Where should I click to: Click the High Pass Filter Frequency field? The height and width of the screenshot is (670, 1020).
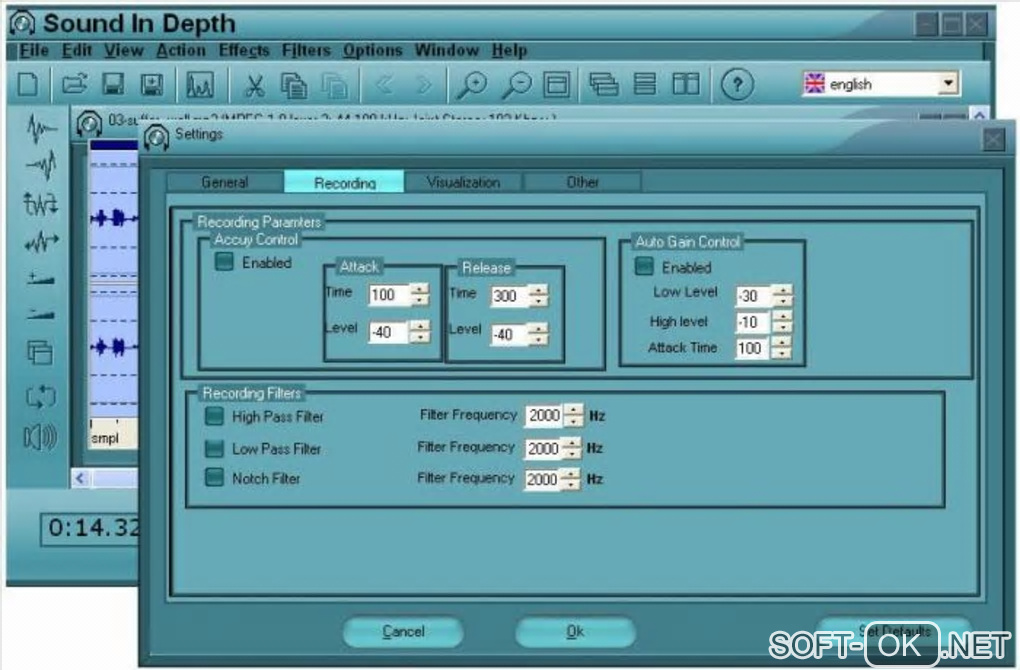(544, 415)
